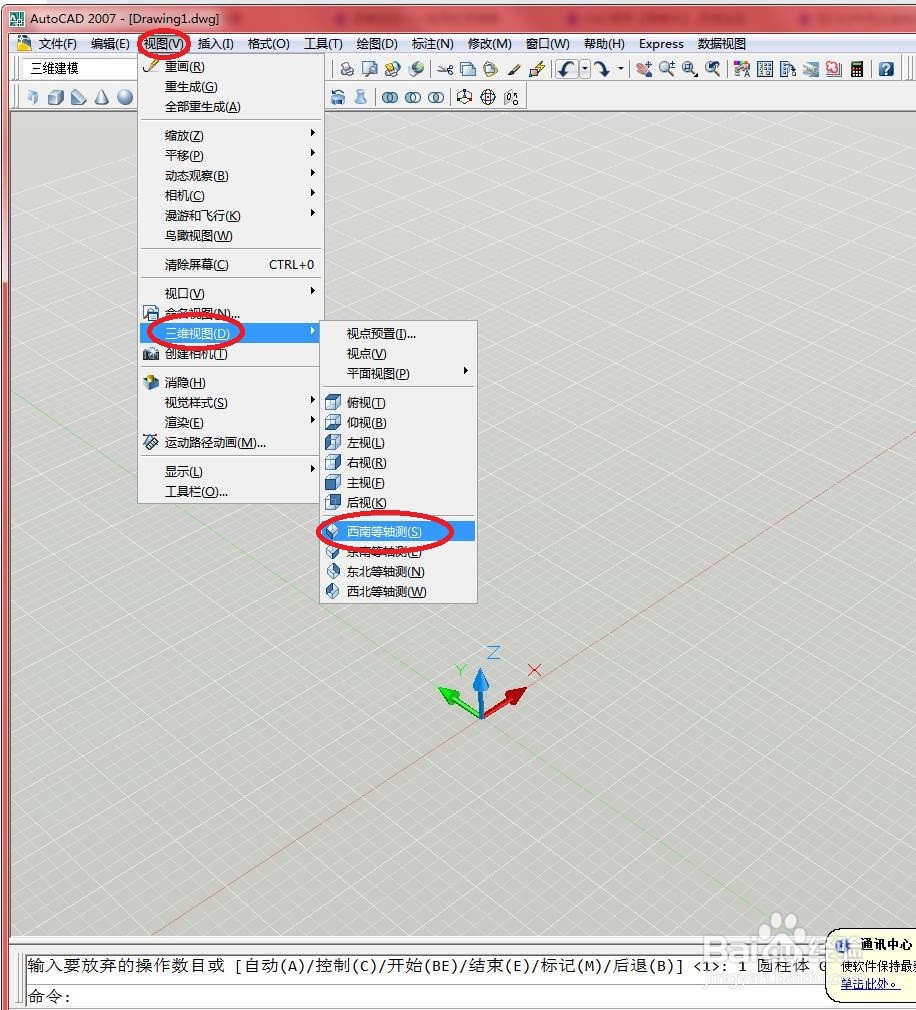Image resolution: width=916 pixels, height=1010 pixels.
Task: Expand the 平移(P) submenu
Action: pyautogui.click(x=230, y=155)
